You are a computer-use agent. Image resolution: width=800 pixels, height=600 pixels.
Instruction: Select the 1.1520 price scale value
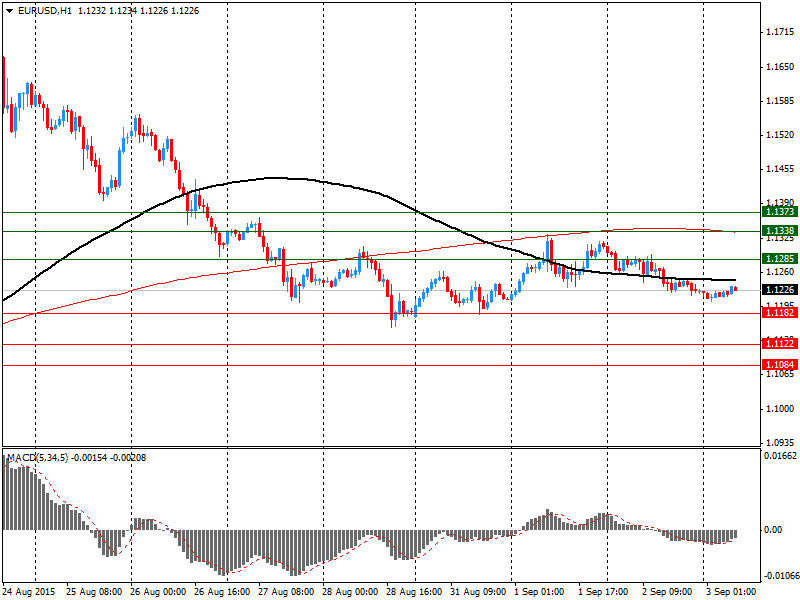point(780,135)
